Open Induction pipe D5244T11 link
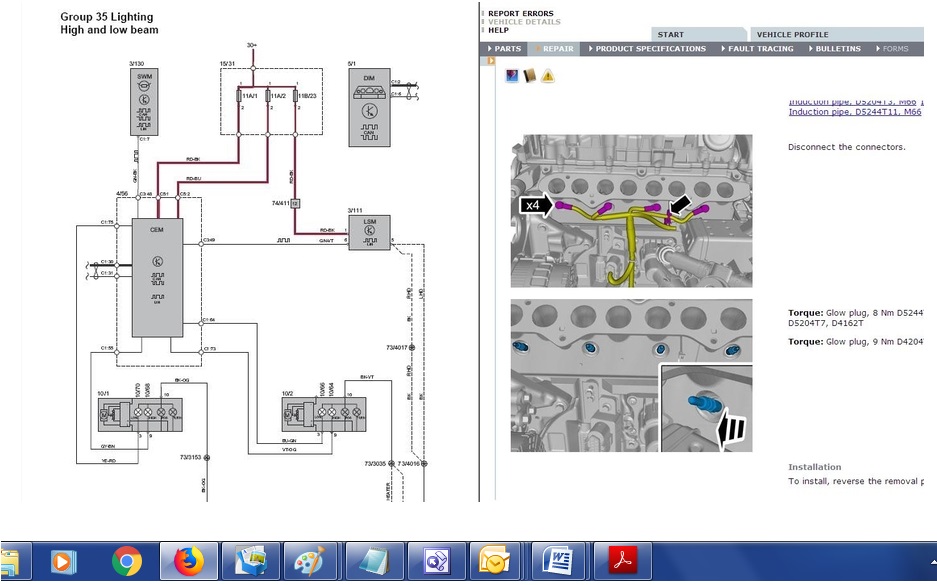 point(854,112)
